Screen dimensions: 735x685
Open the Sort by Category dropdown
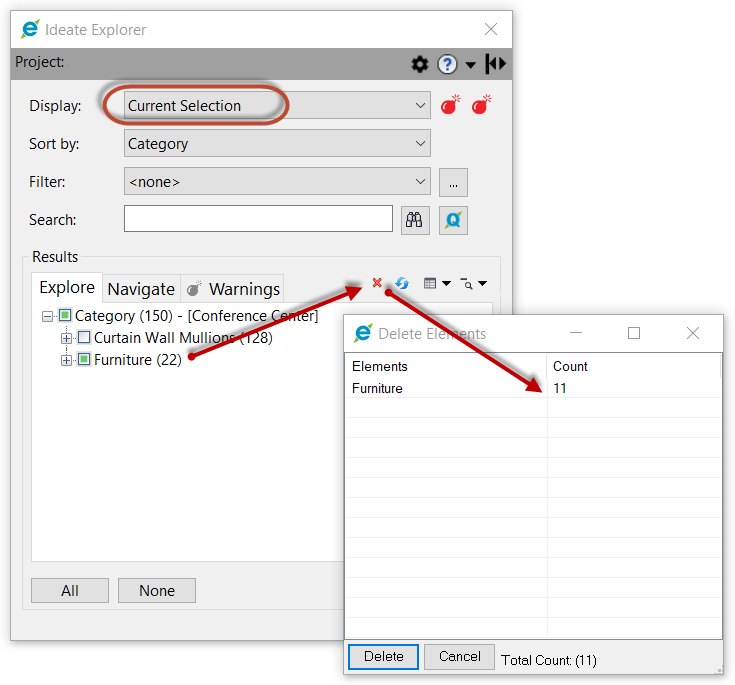click(x=277, y=143)
